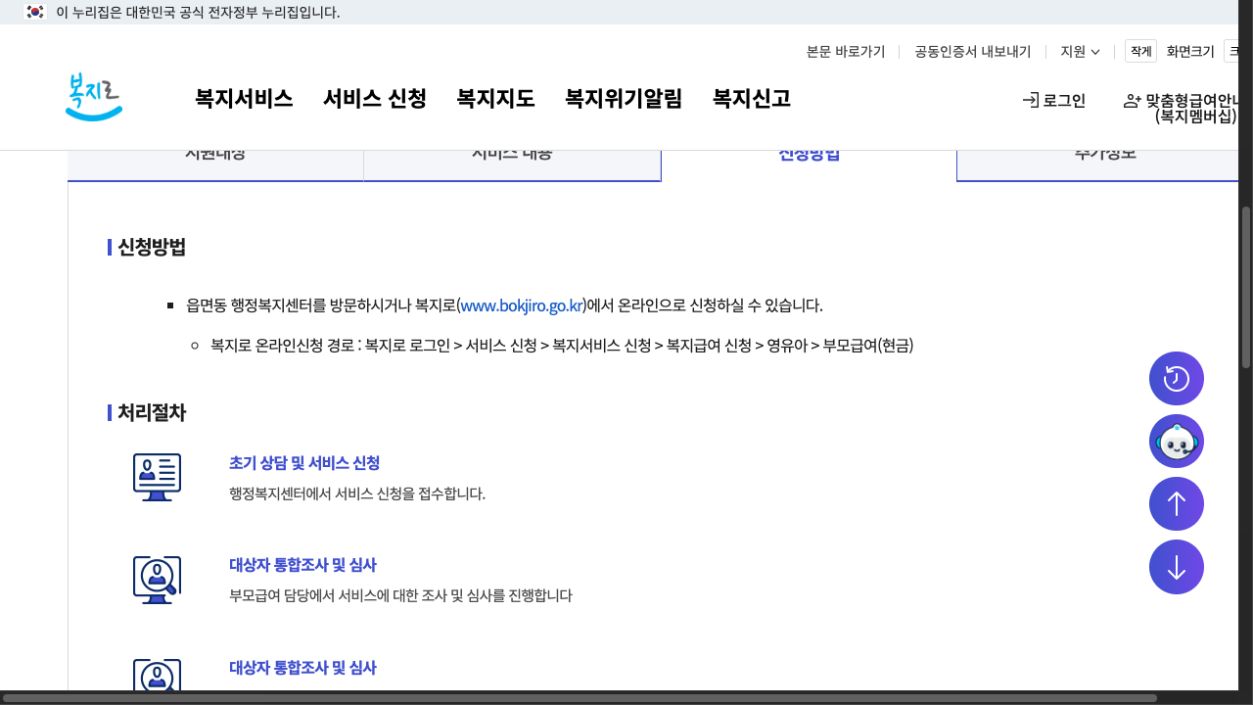Click the 본문 바로가기 link

pyautogui.click(x=846, y=52)
